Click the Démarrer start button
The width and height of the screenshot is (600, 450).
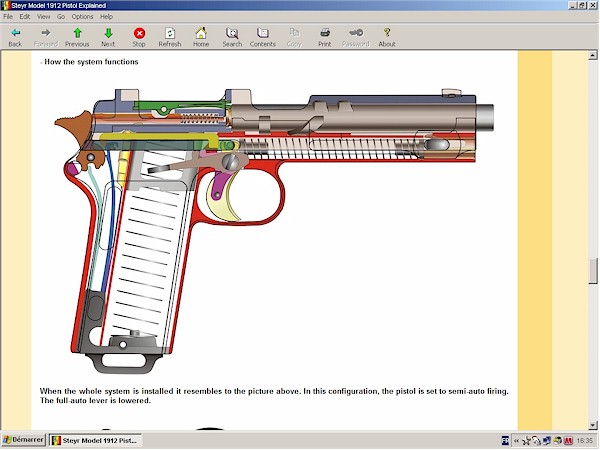pyautogui.click(x=23, y=440)
